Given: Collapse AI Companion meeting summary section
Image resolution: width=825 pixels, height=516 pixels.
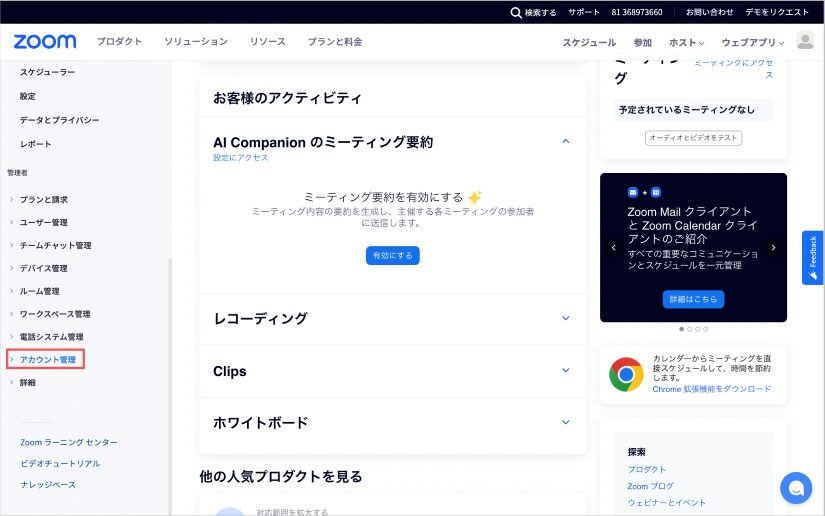Looking at the screenshot, I should coord(565,142).
